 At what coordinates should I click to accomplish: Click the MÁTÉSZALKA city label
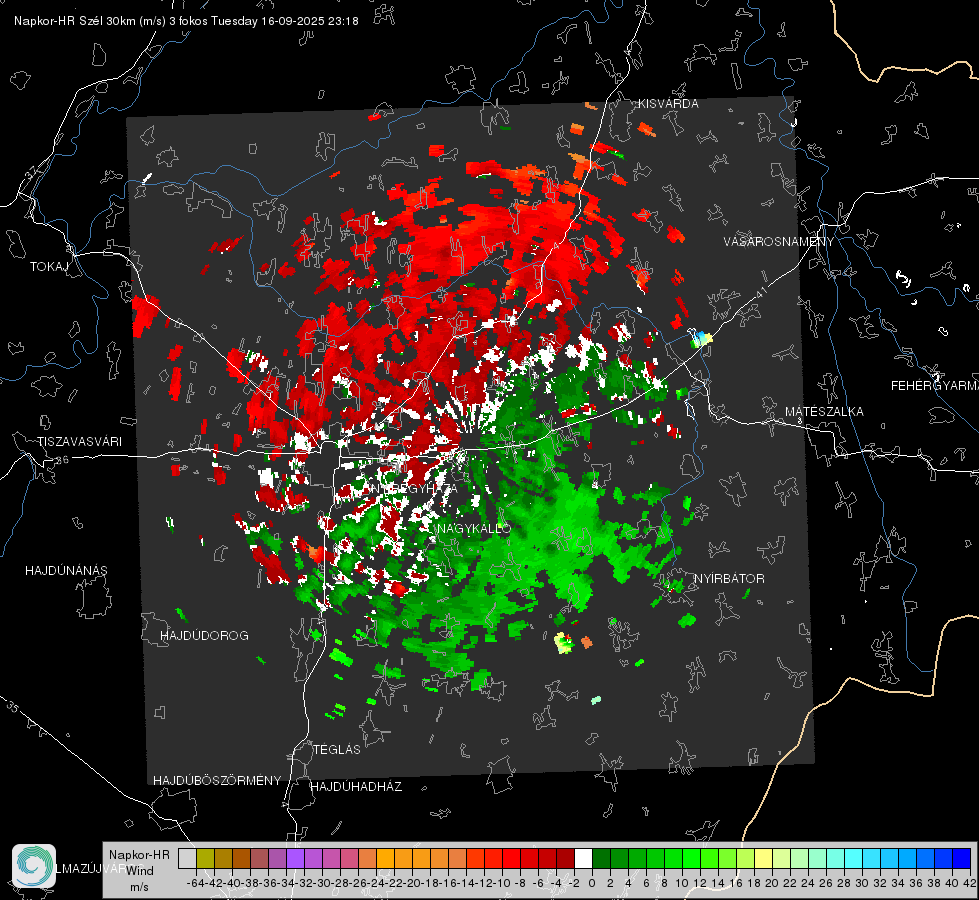click(x=824, y=412)
